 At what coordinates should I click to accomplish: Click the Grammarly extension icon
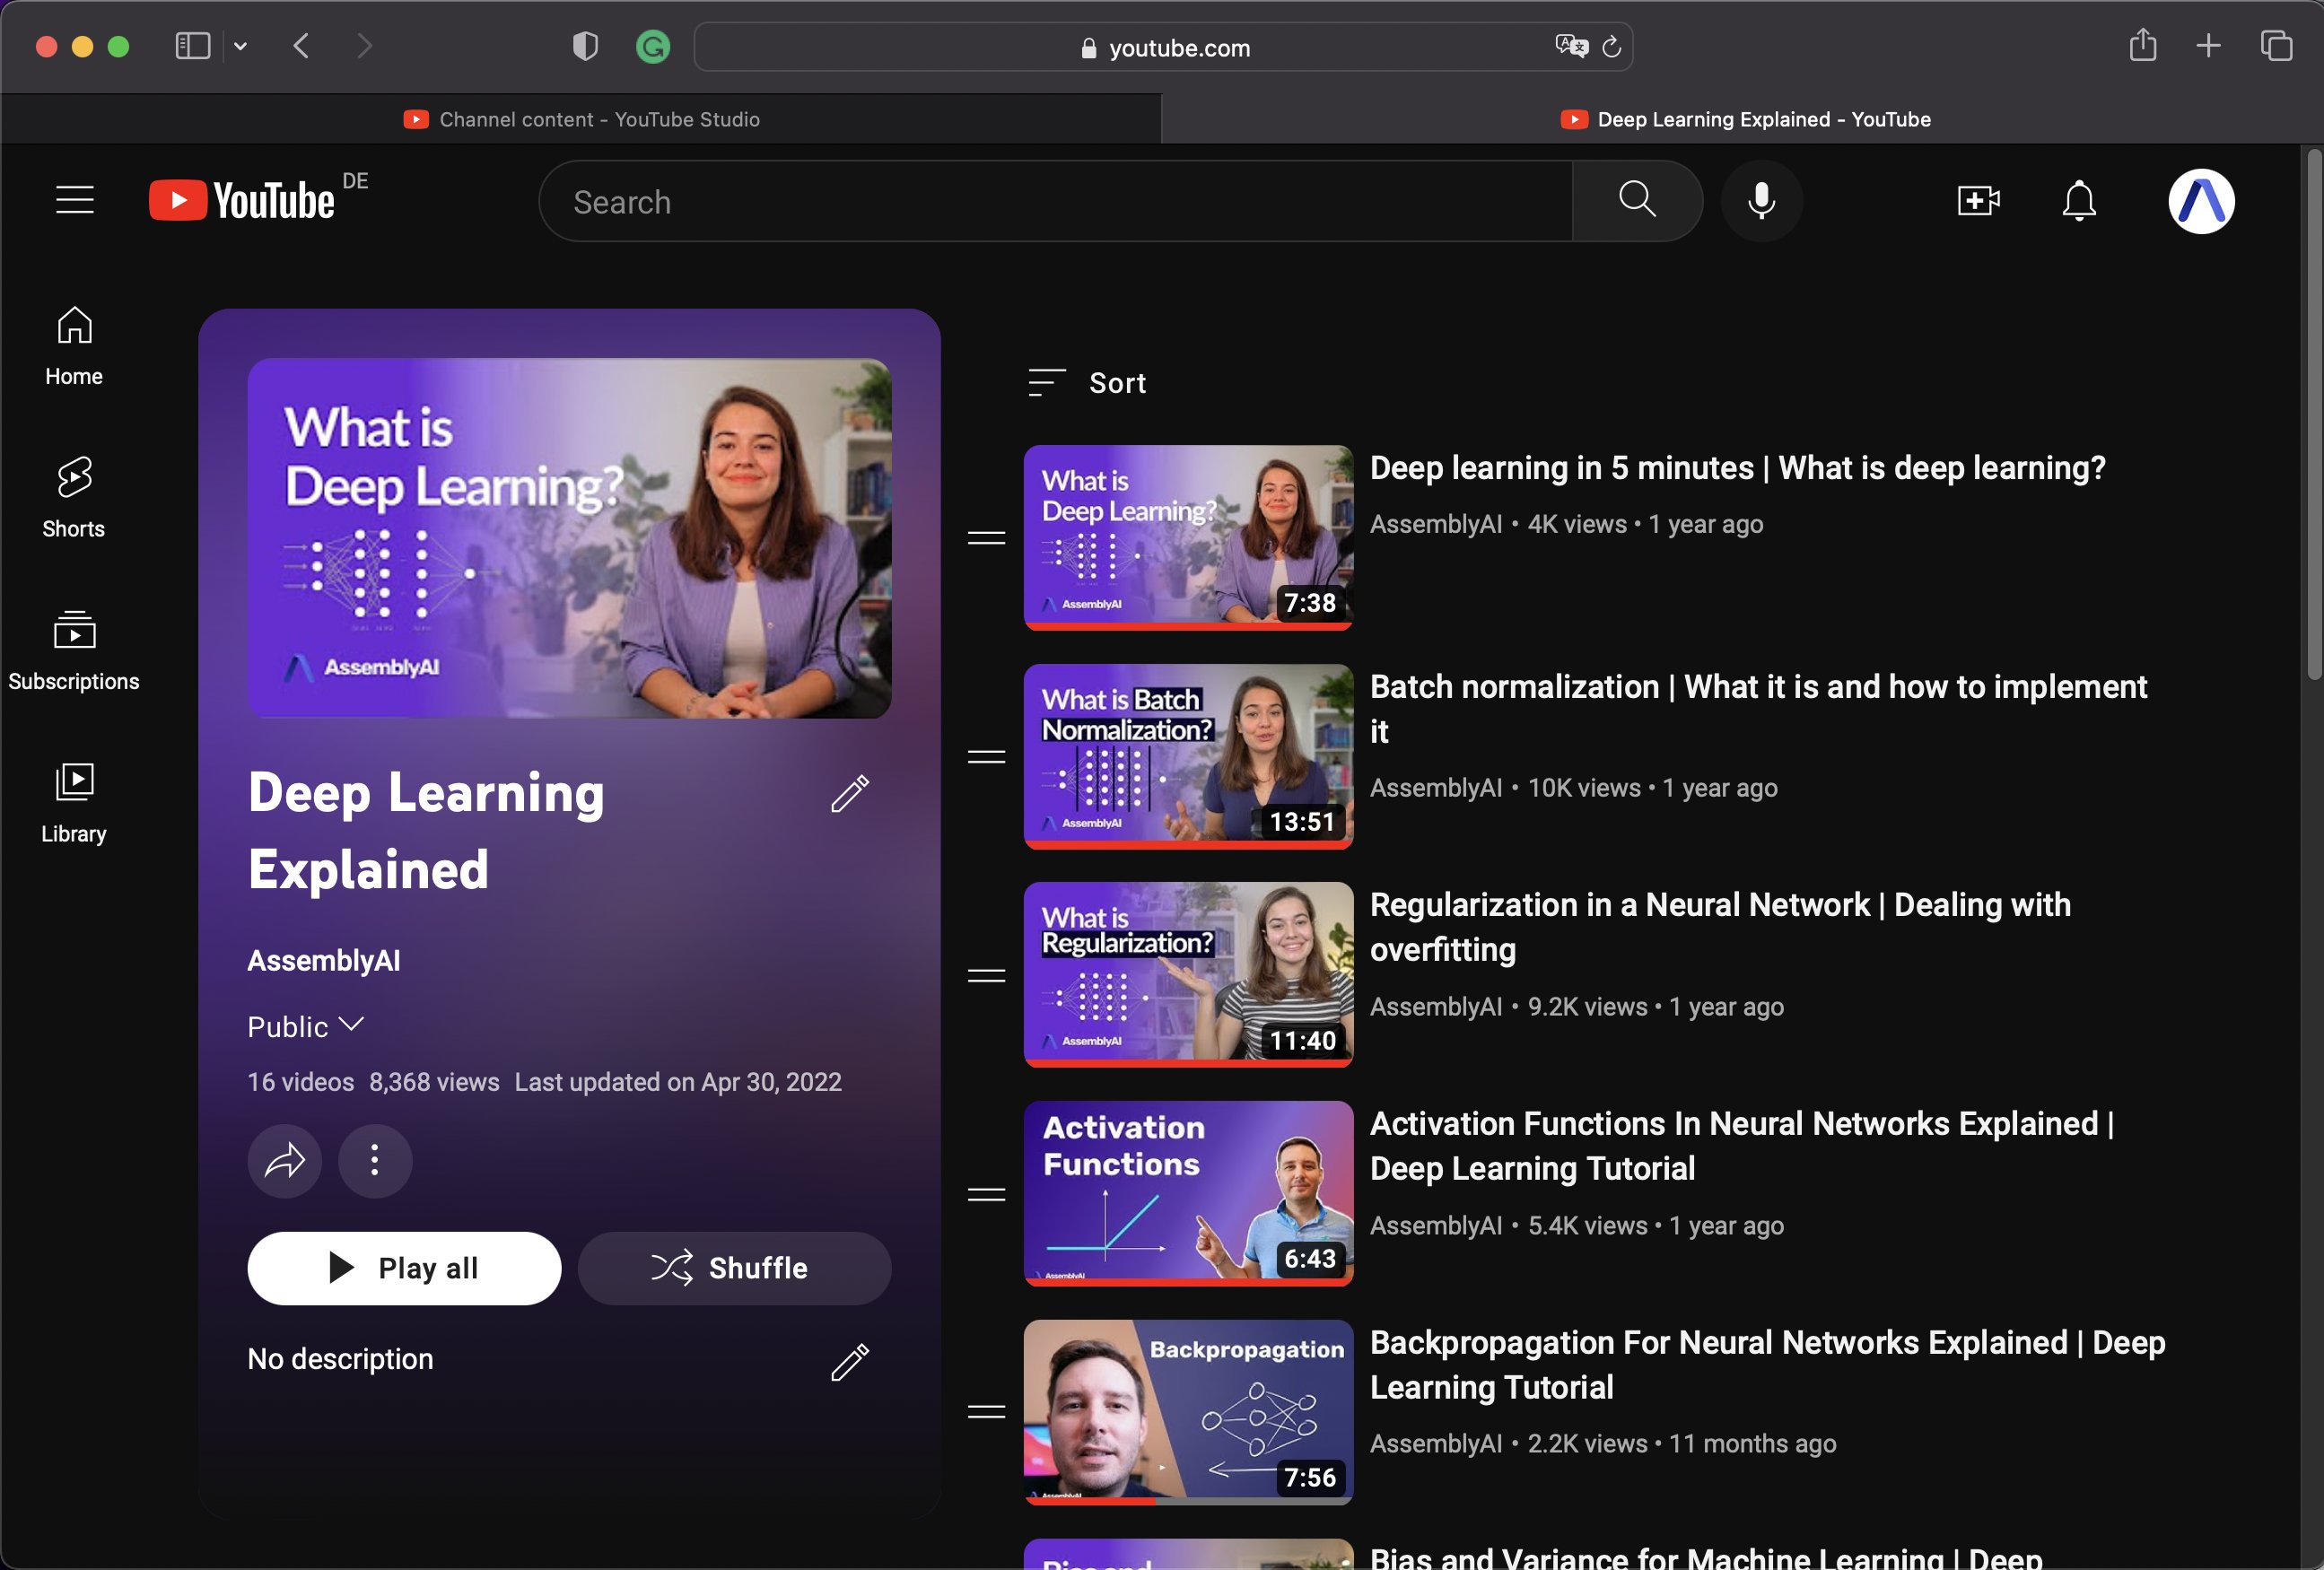[x=653, y=46]
